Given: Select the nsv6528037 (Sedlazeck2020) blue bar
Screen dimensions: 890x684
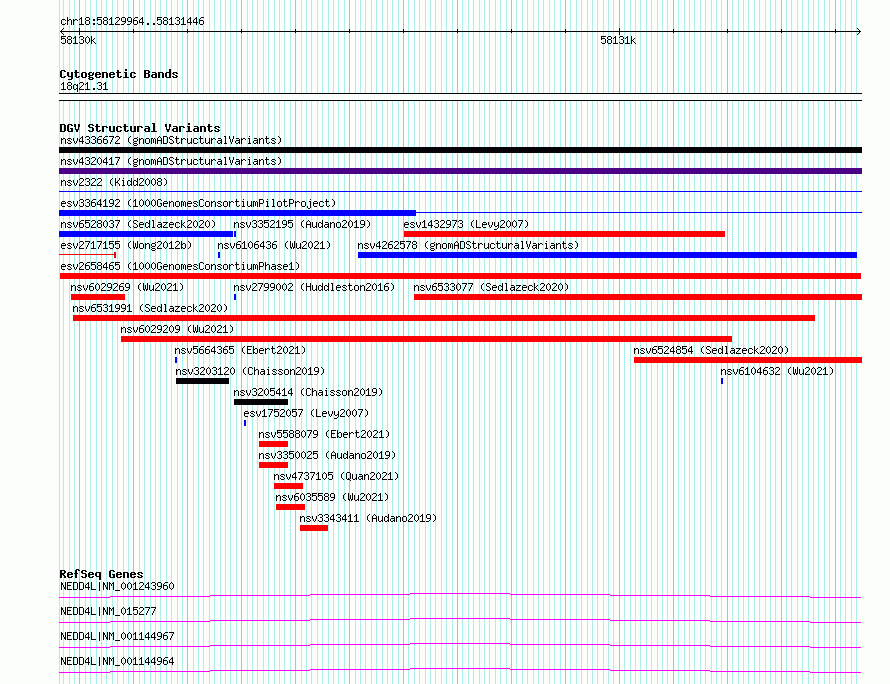Looking at the screenshot, I should (x=146, y=234).
